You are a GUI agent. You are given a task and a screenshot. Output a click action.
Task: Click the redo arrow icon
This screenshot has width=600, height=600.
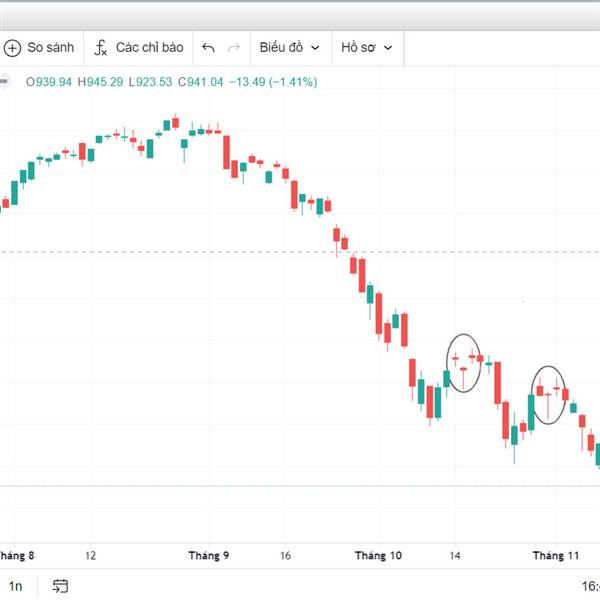coord(233,48)
